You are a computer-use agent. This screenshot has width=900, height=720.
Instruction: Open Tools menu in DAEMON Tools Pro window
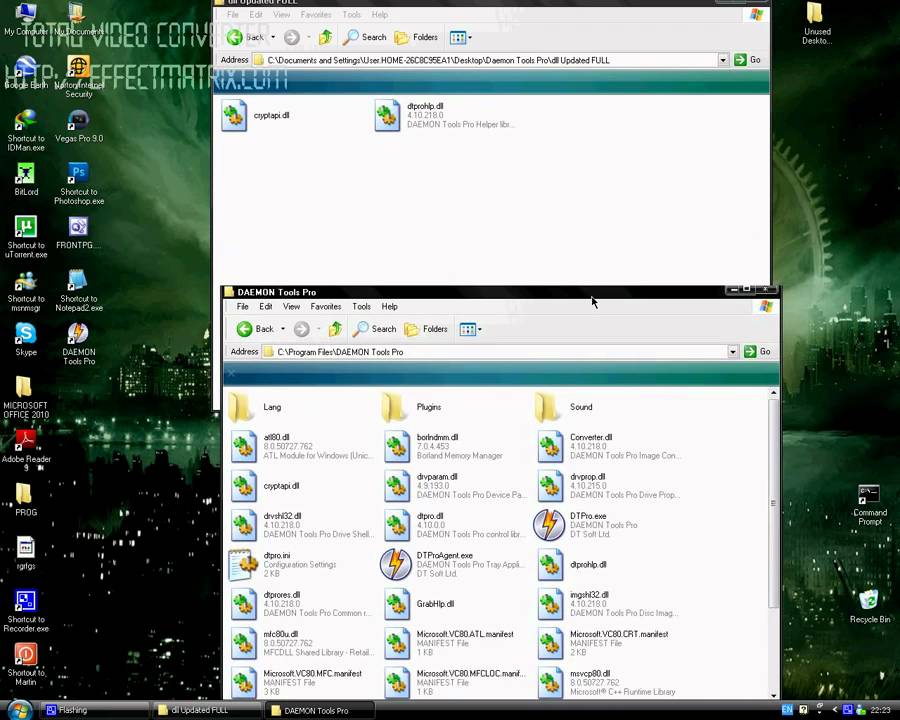pyautogui.click(x=361, y=307)
